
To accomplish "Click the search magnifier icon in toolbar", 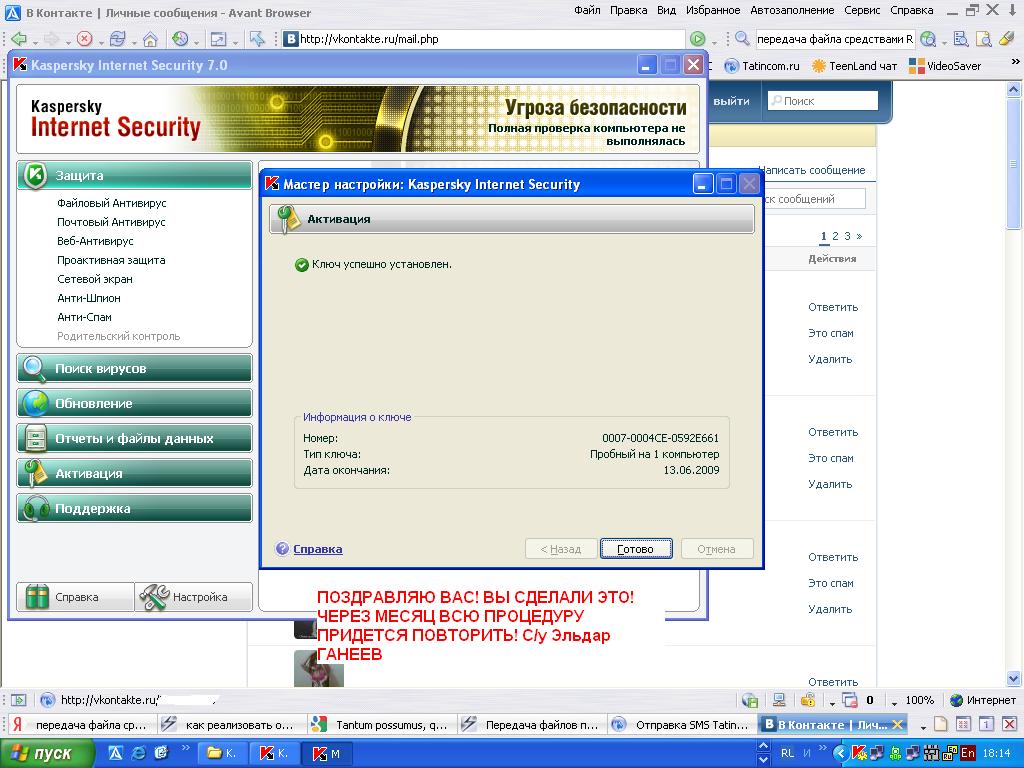I will point(742,39).
